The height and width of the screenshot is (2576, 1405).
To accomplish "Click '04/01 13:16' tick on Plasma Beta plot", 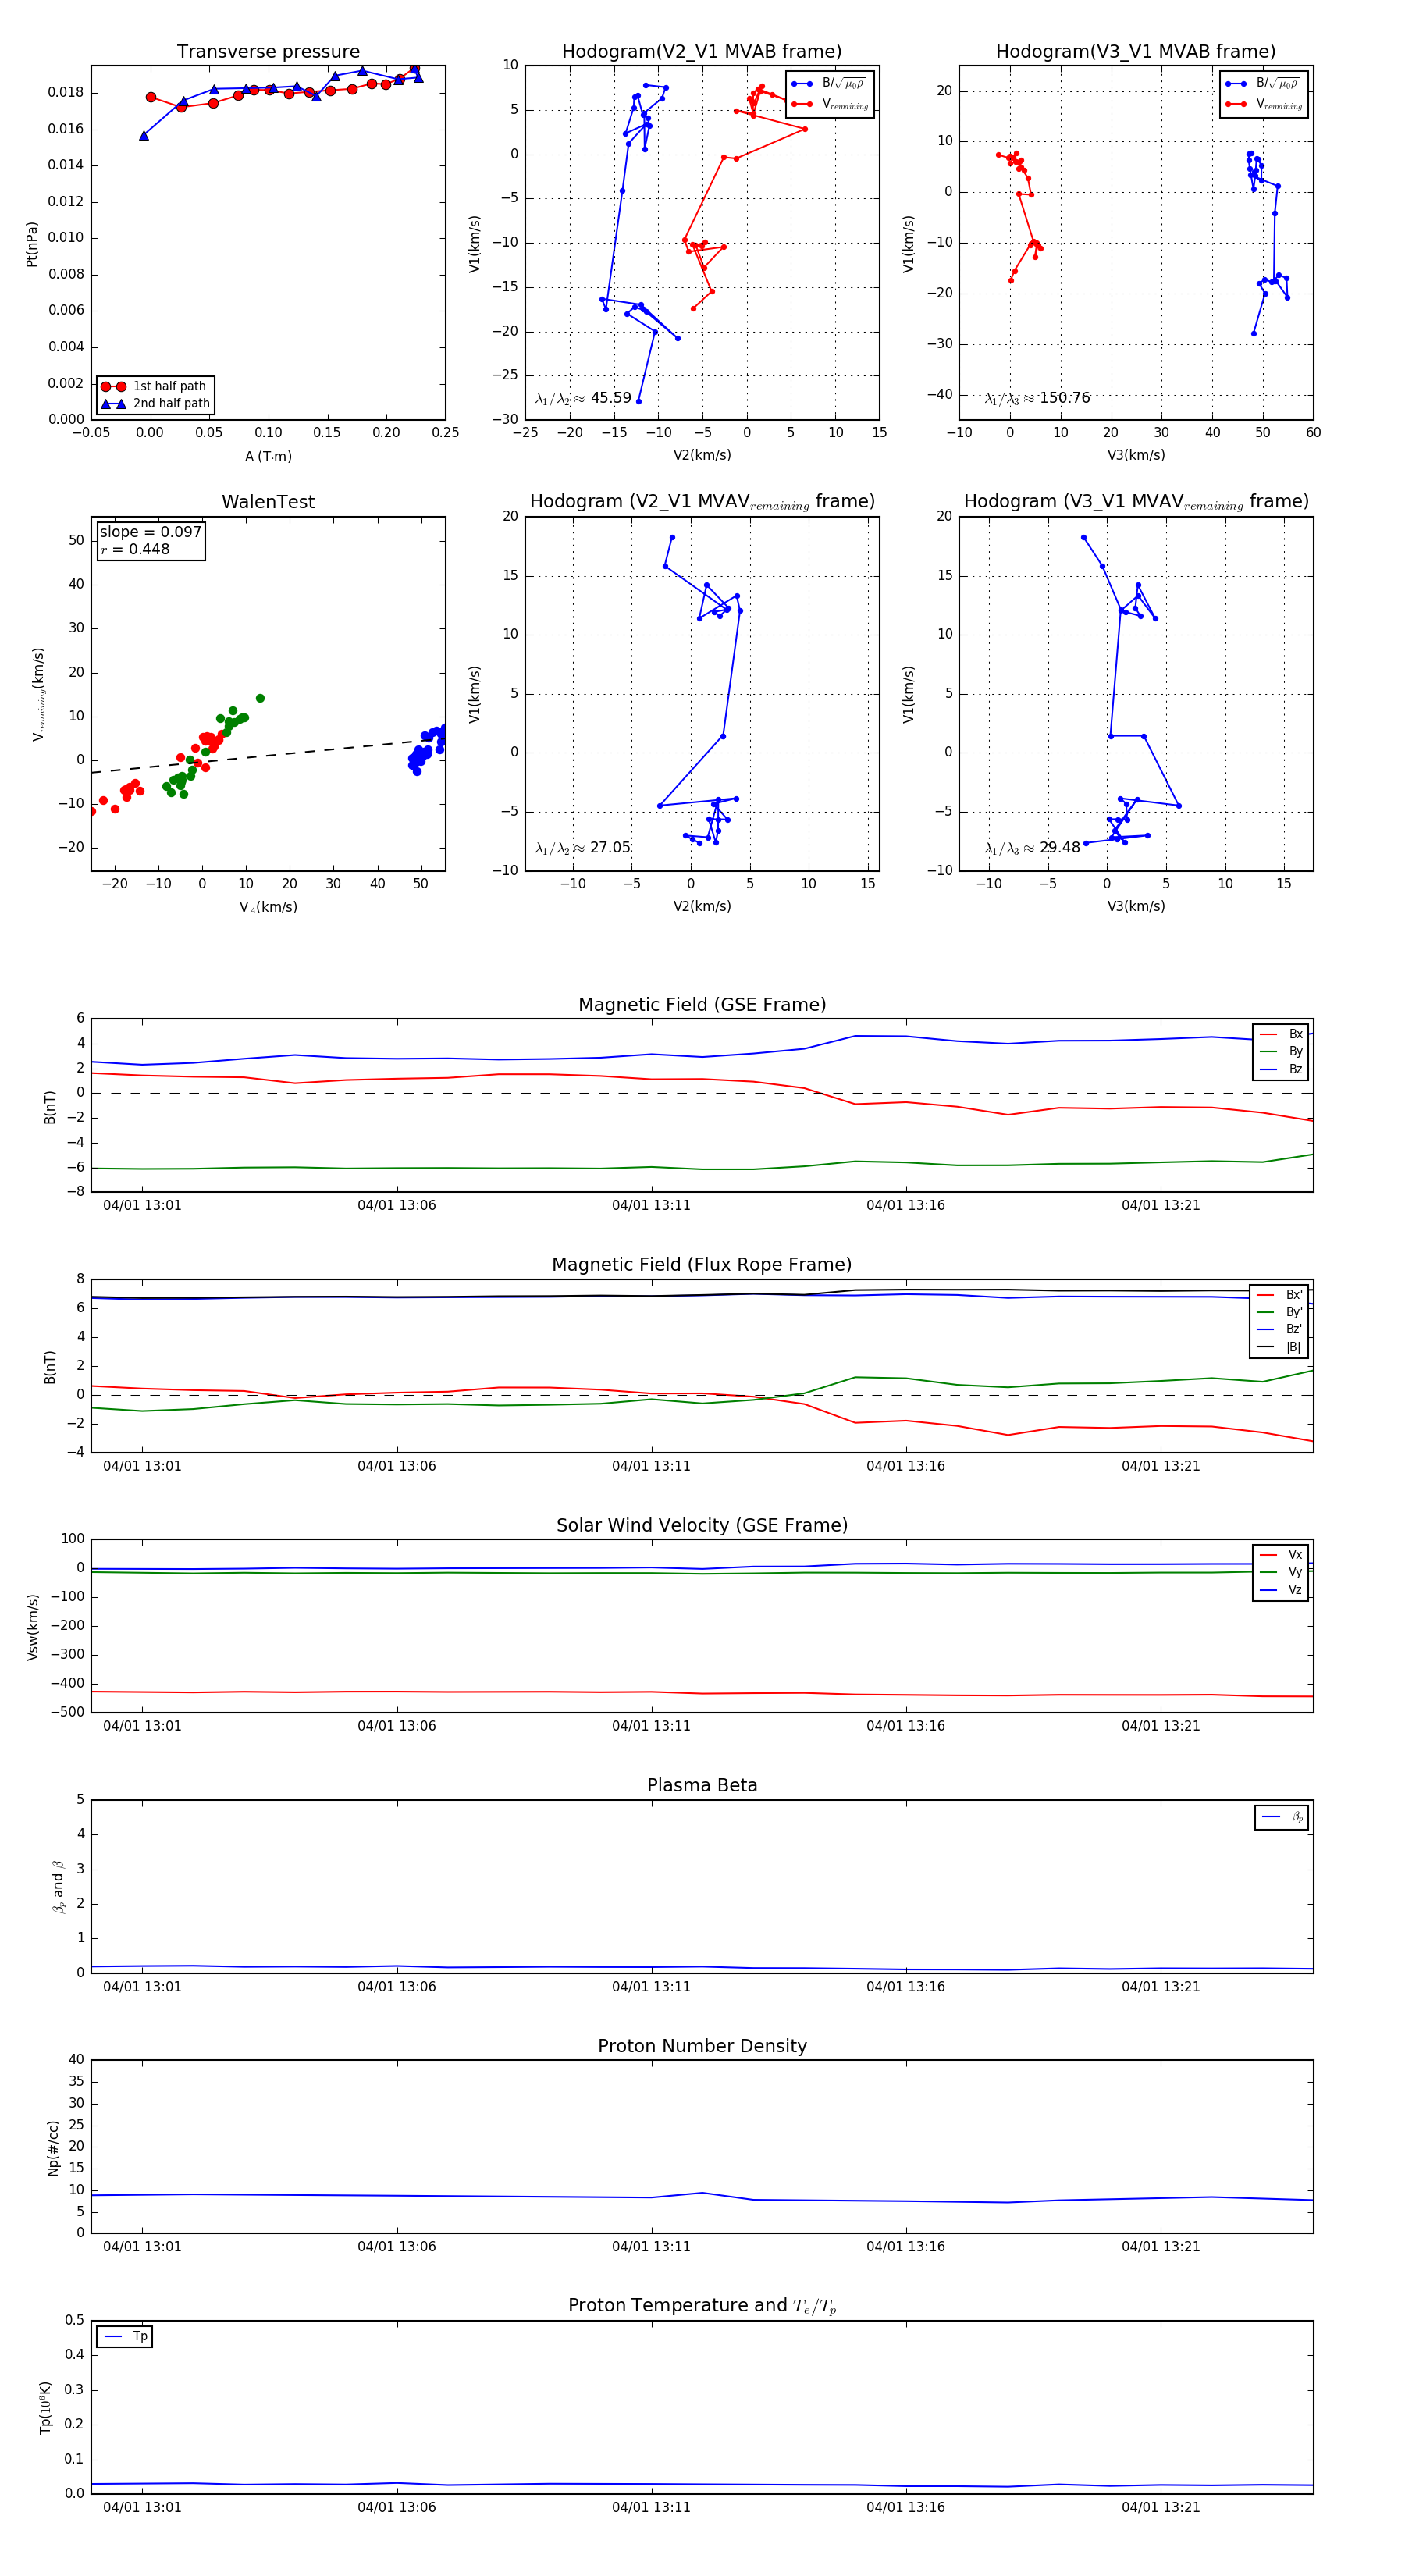I will pyautogui.click(x=906, y=1987).
